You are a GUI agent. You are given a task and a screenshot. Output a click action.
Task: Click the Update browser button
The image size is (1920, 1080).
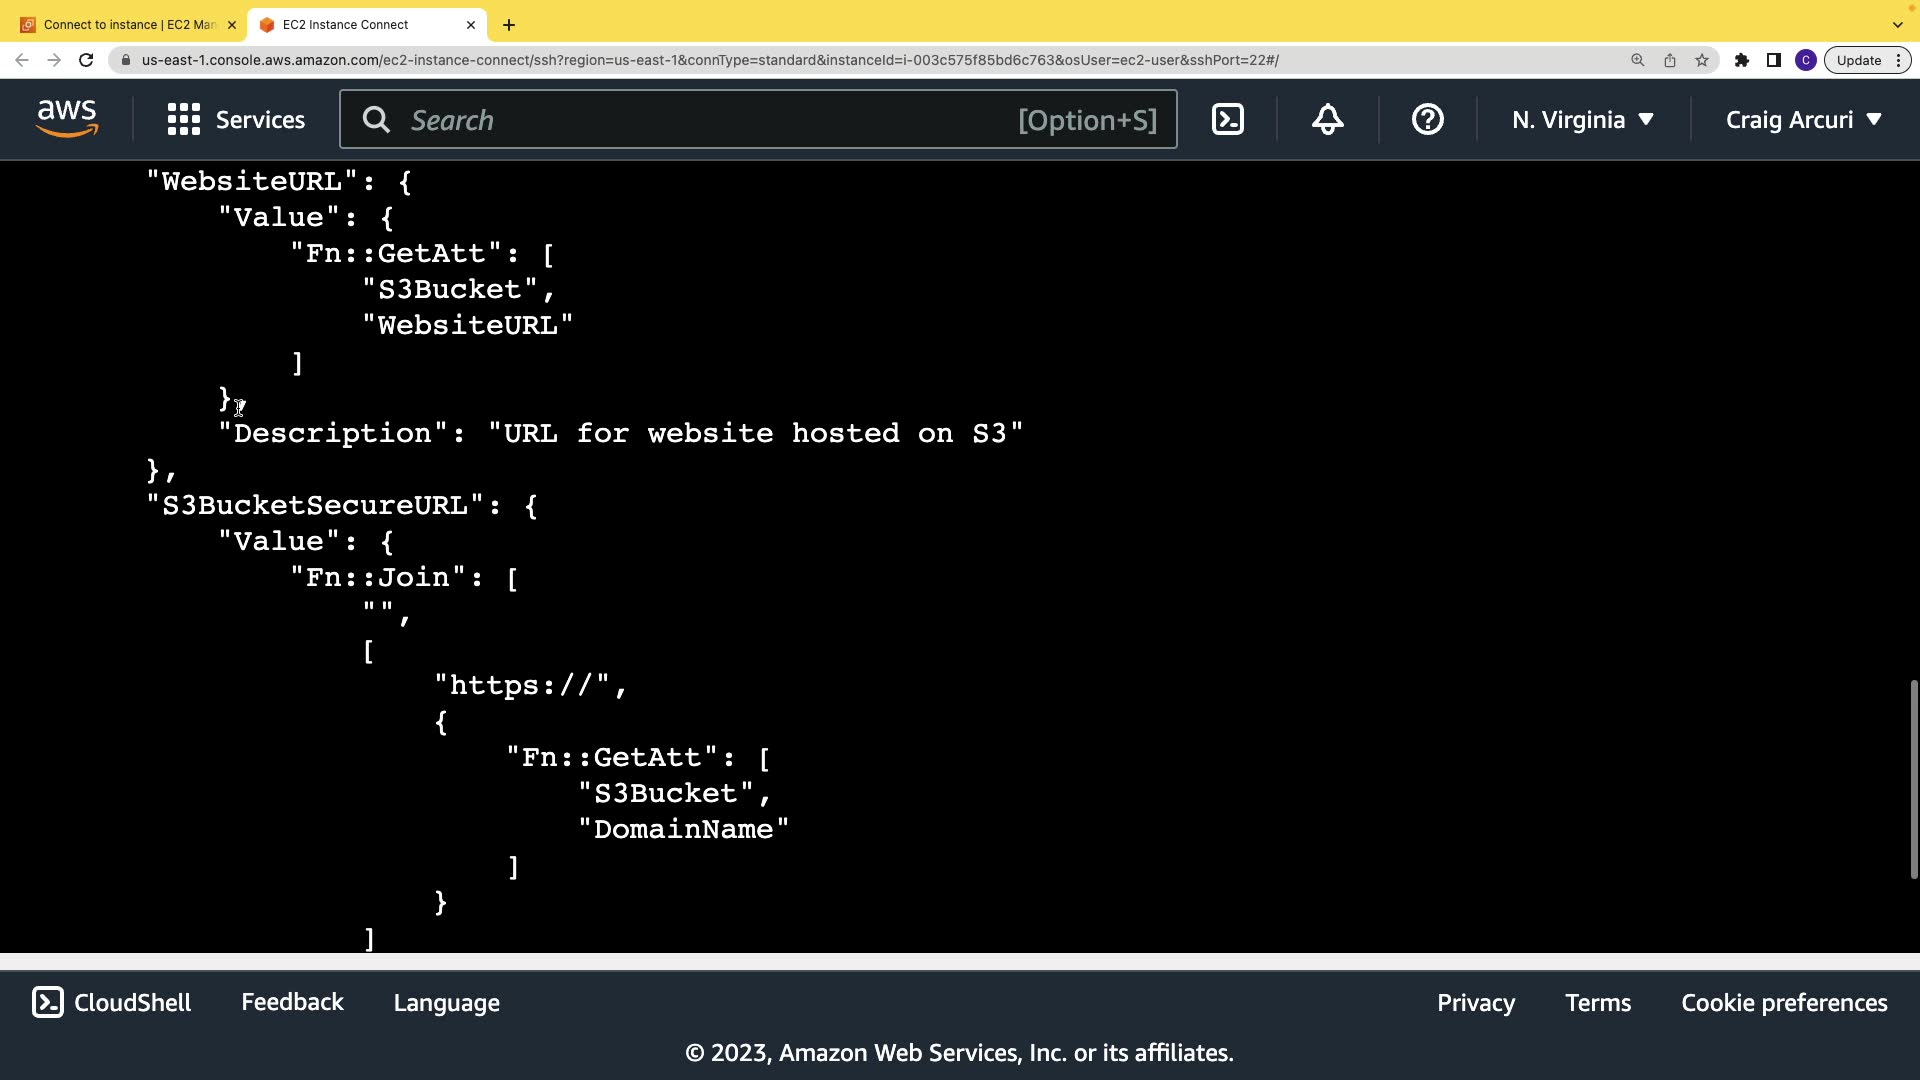tap(1858, 60)
